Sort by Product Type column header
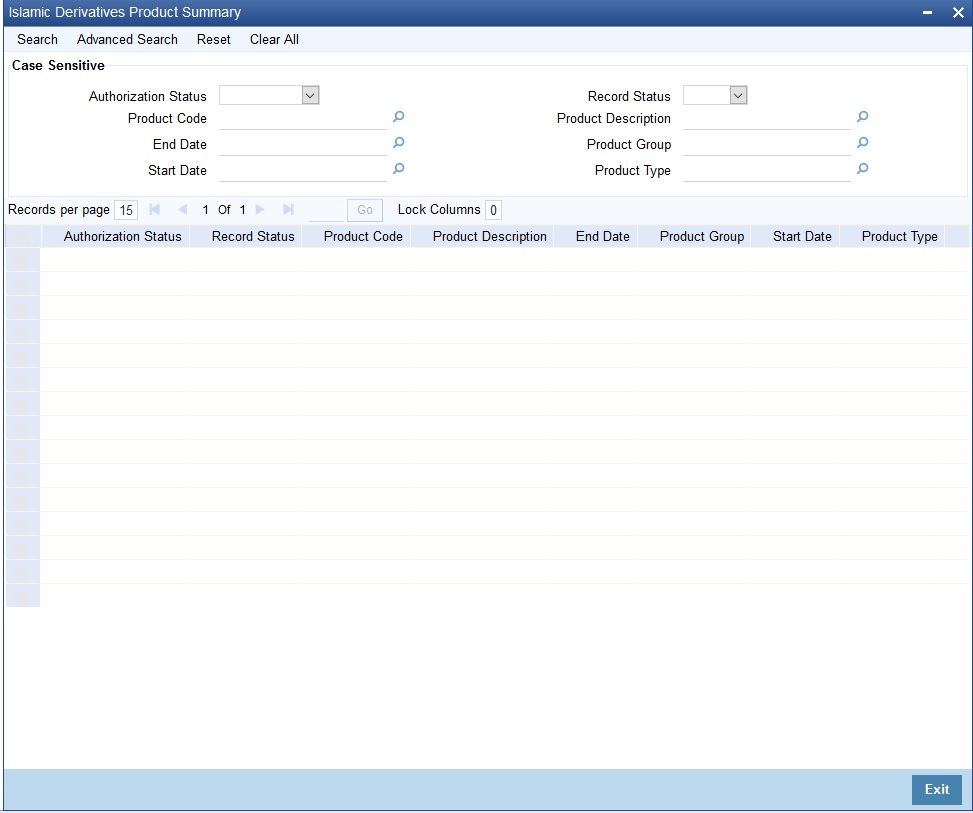 [x=899, y=236]
